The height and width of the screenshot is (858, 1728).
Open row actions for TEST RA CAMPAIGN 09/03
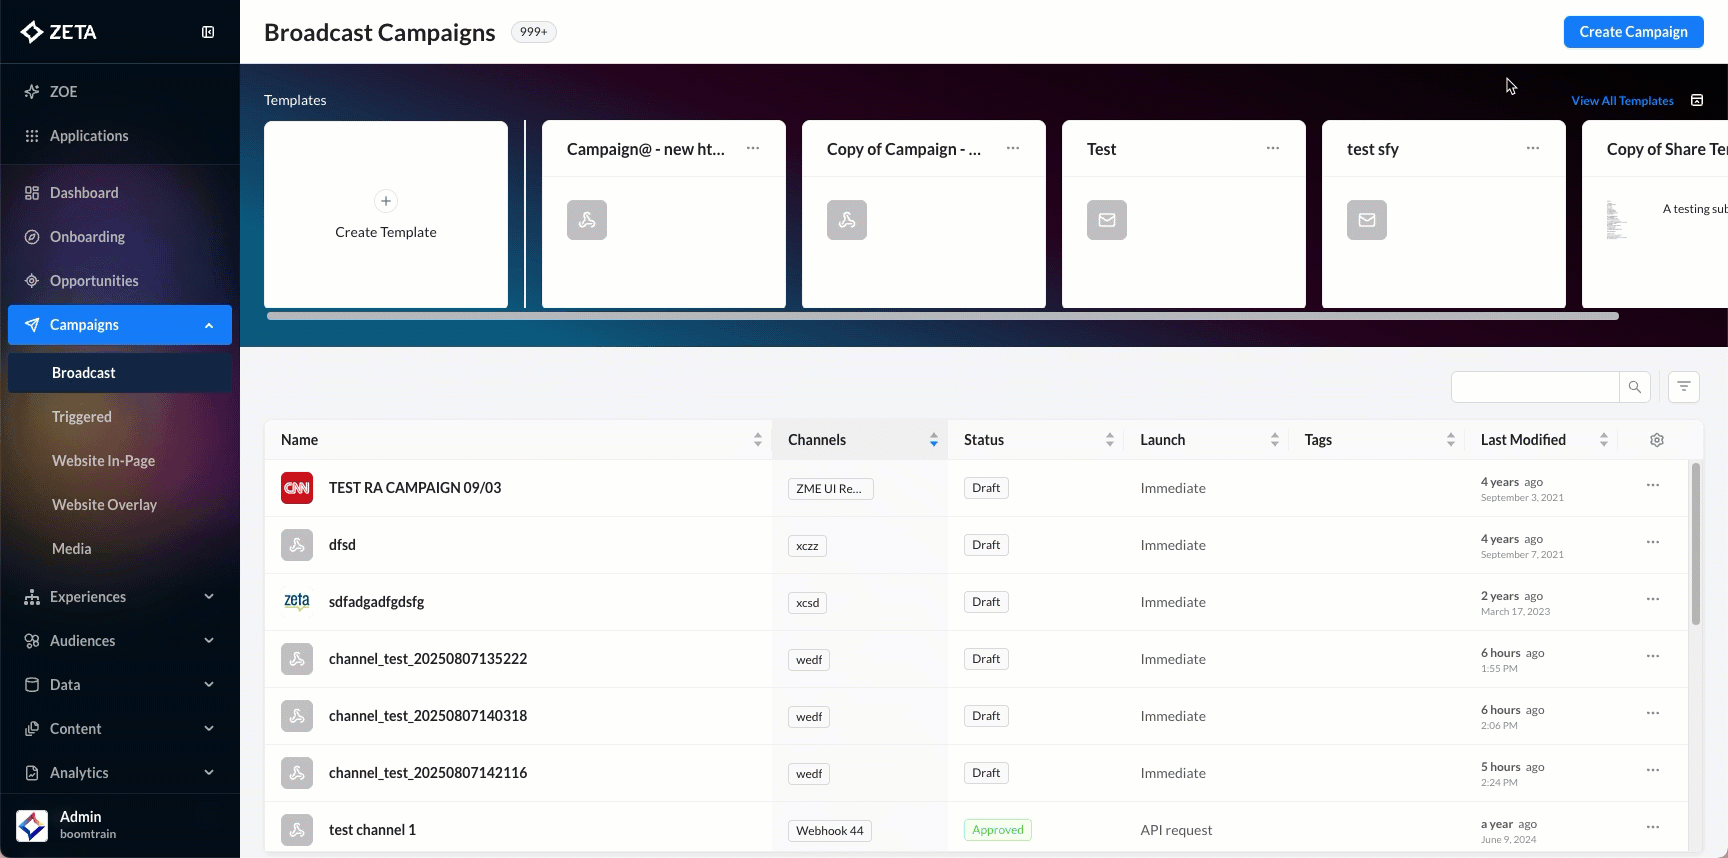pyautogui.click(x=1653, y=485)
